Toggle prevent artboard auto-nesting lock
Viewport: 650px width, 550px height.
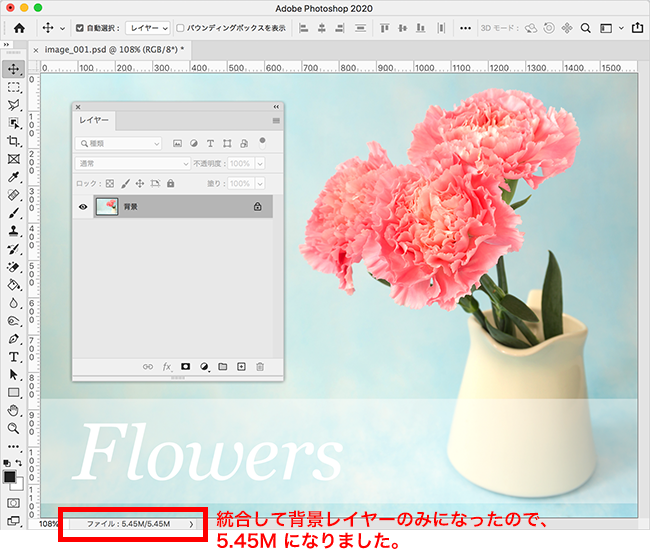click(155, 183)
